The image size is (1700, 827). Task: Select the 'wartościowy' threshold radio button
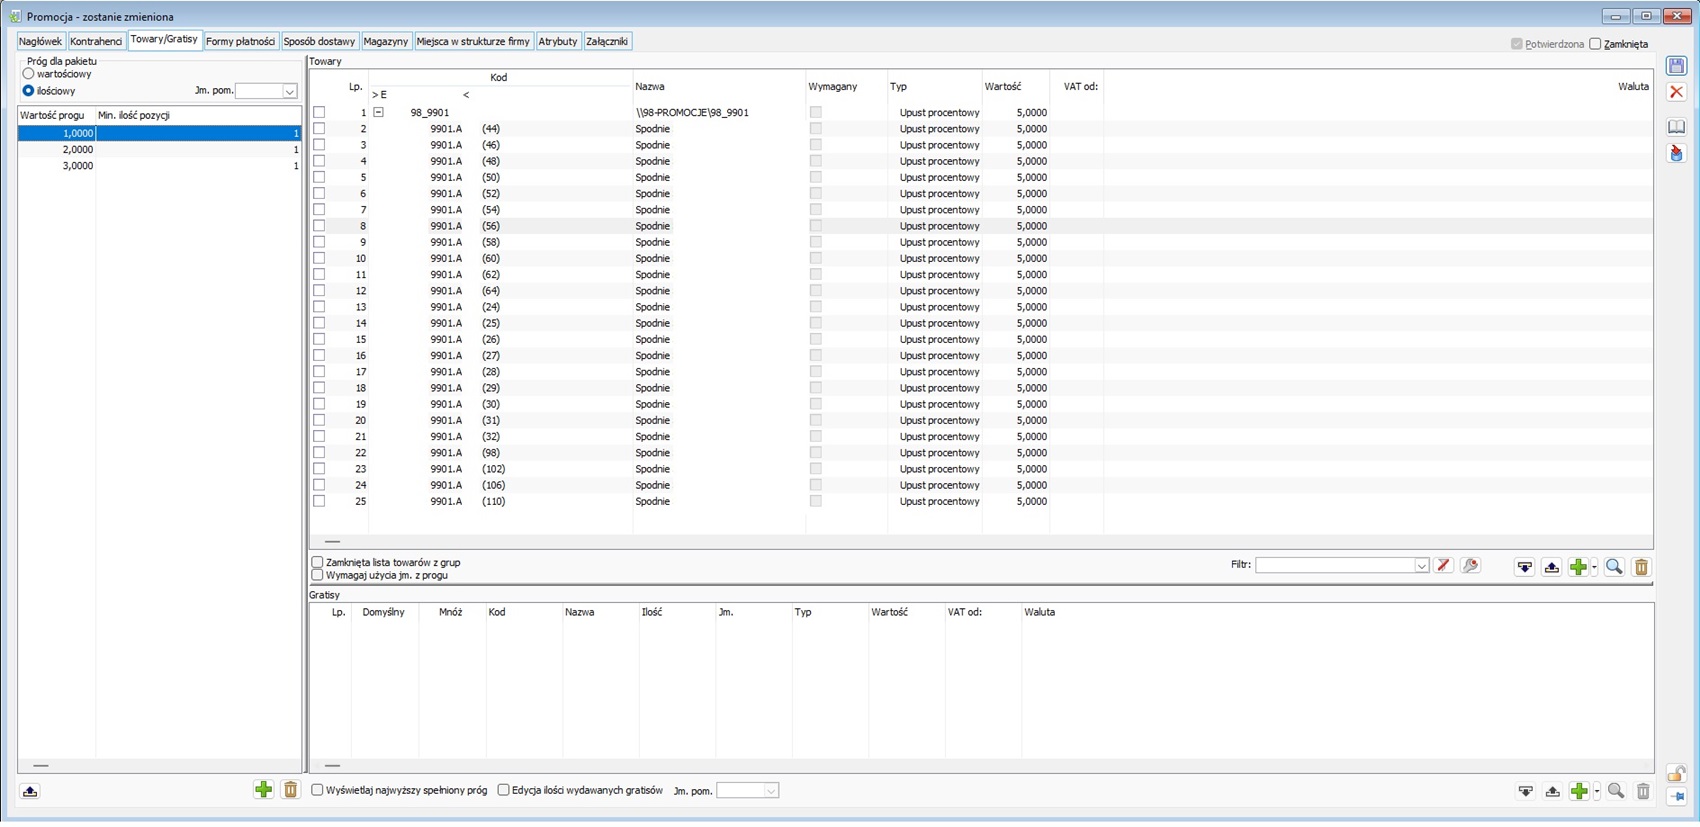(29, 74)
